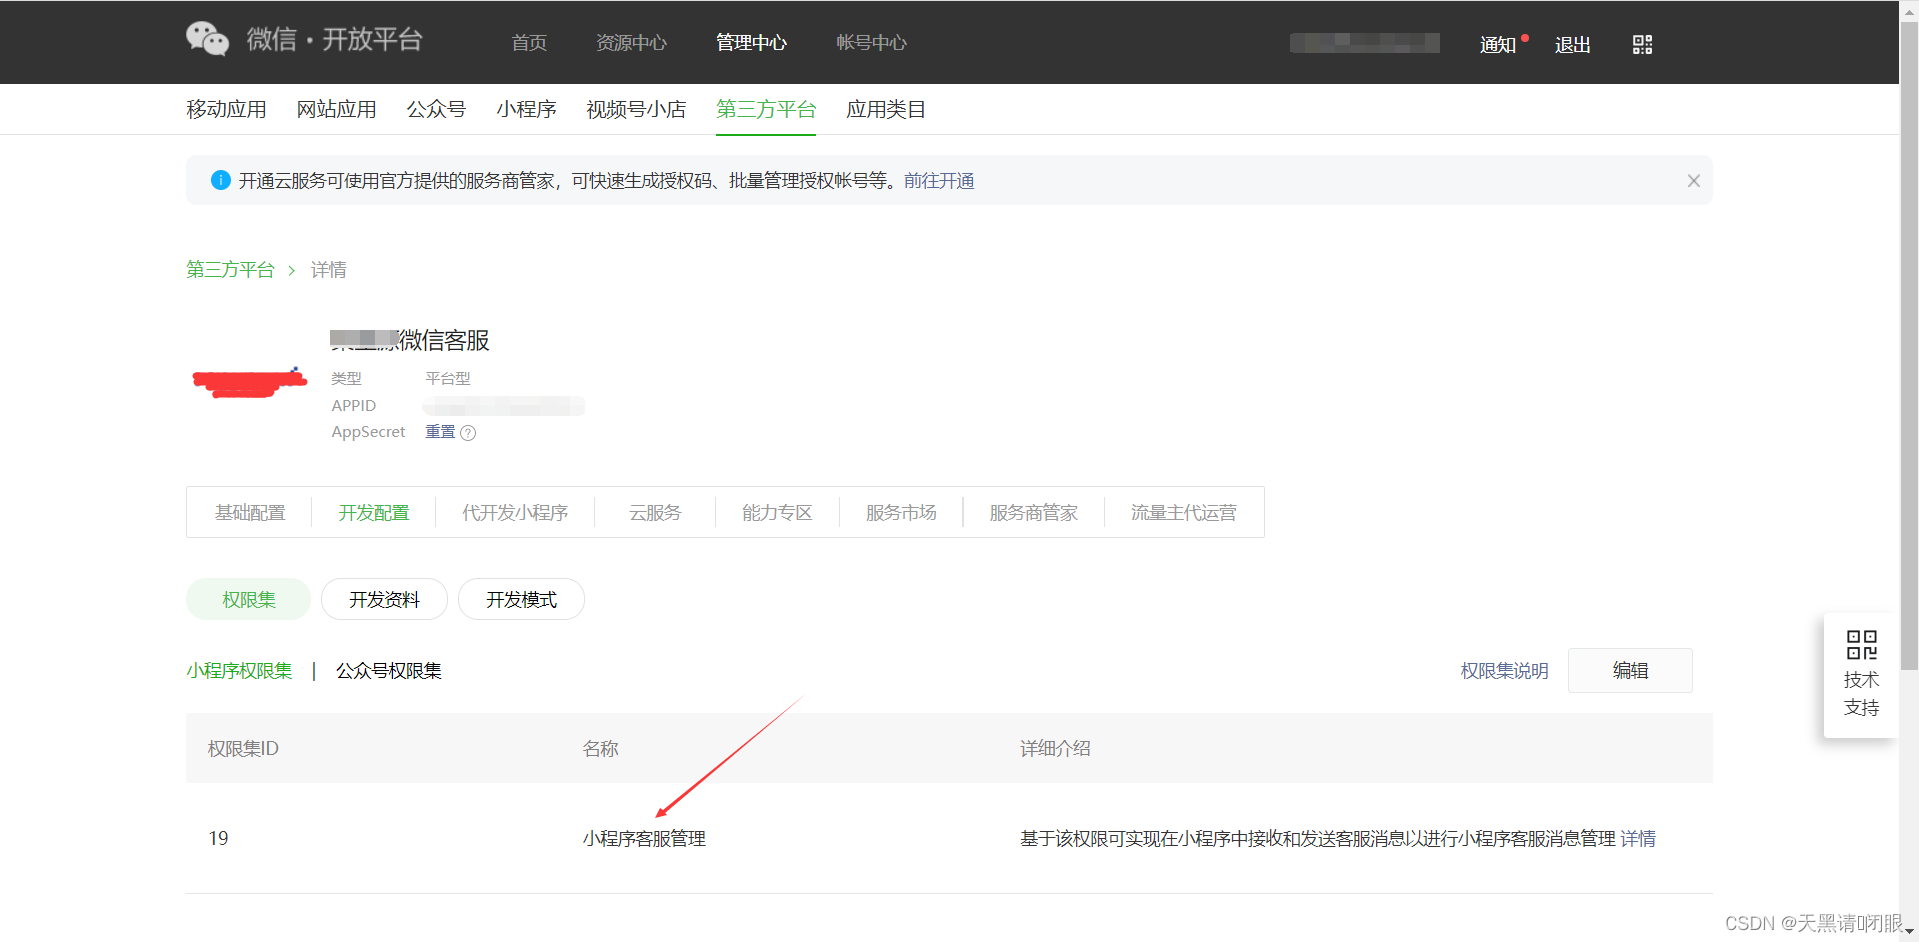Show the 公众号权限集 list

[389, 671]
